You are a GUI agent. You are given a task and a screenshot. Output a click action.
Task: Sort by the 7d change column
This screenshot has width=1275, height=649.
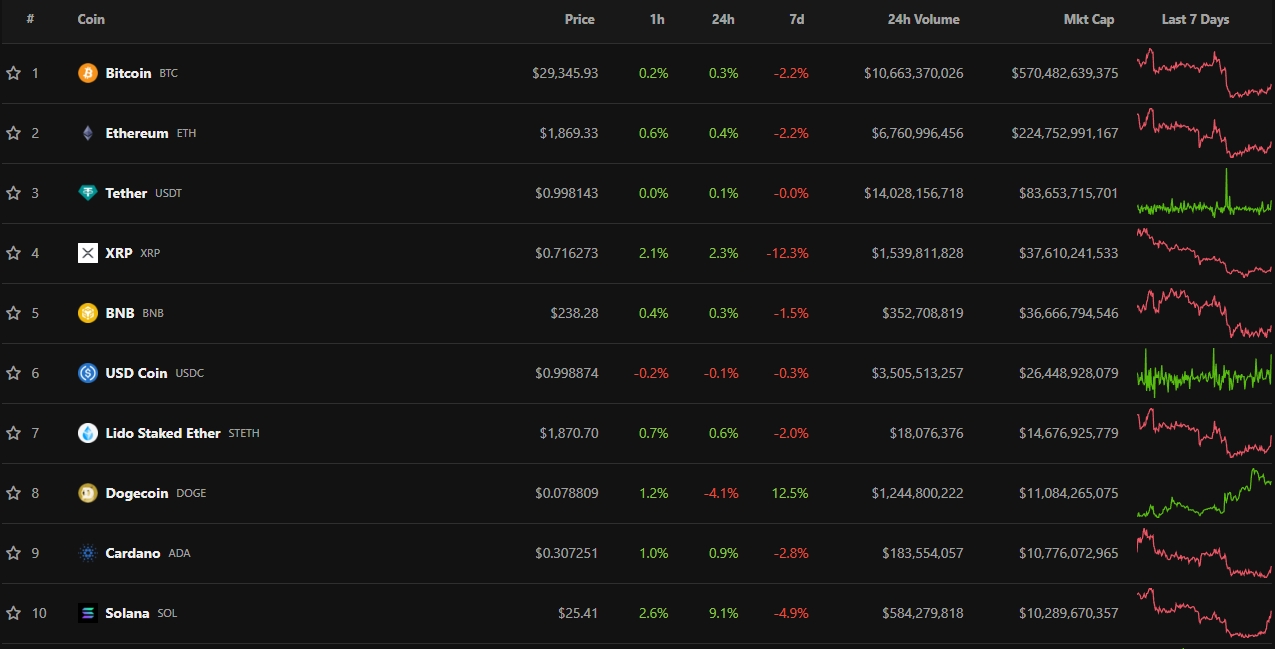pyautogui.click(x=796, y=19)
